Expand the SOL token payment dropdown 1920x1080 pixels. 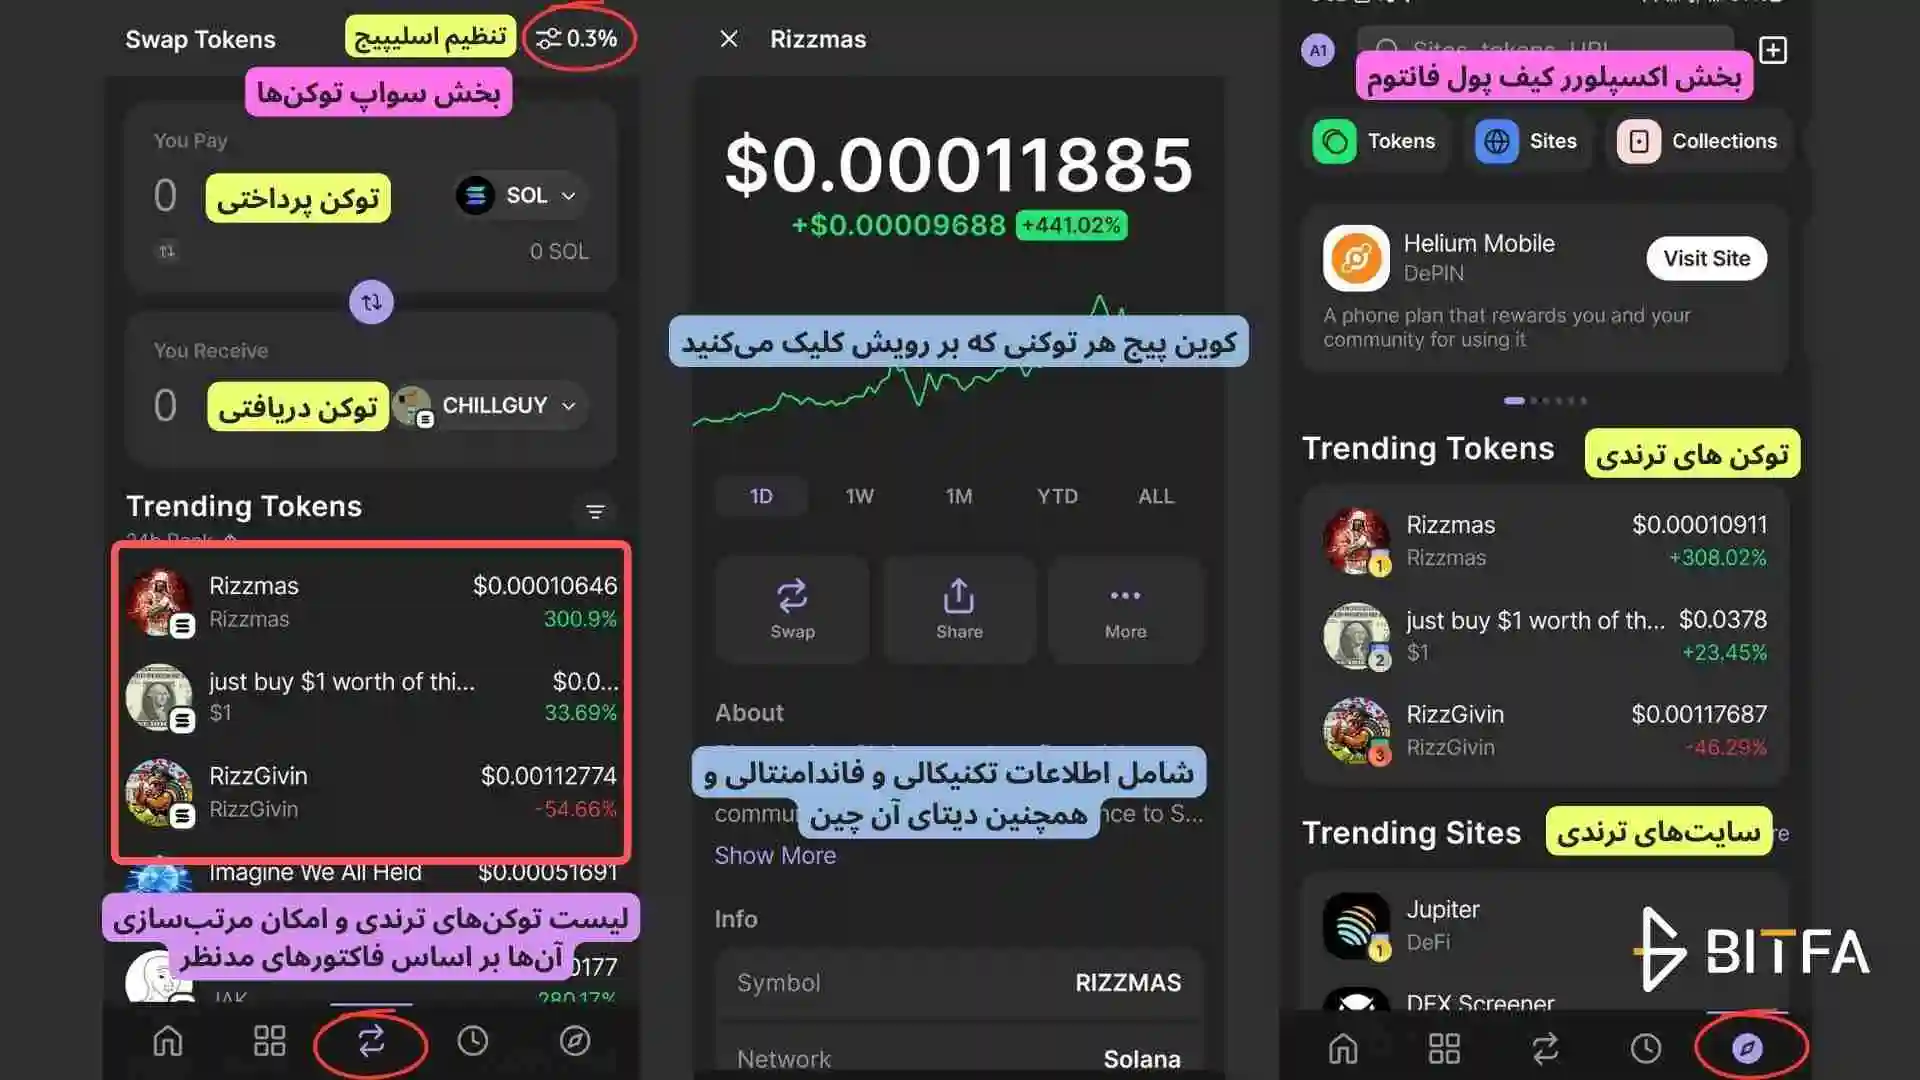tap(517, 194)
